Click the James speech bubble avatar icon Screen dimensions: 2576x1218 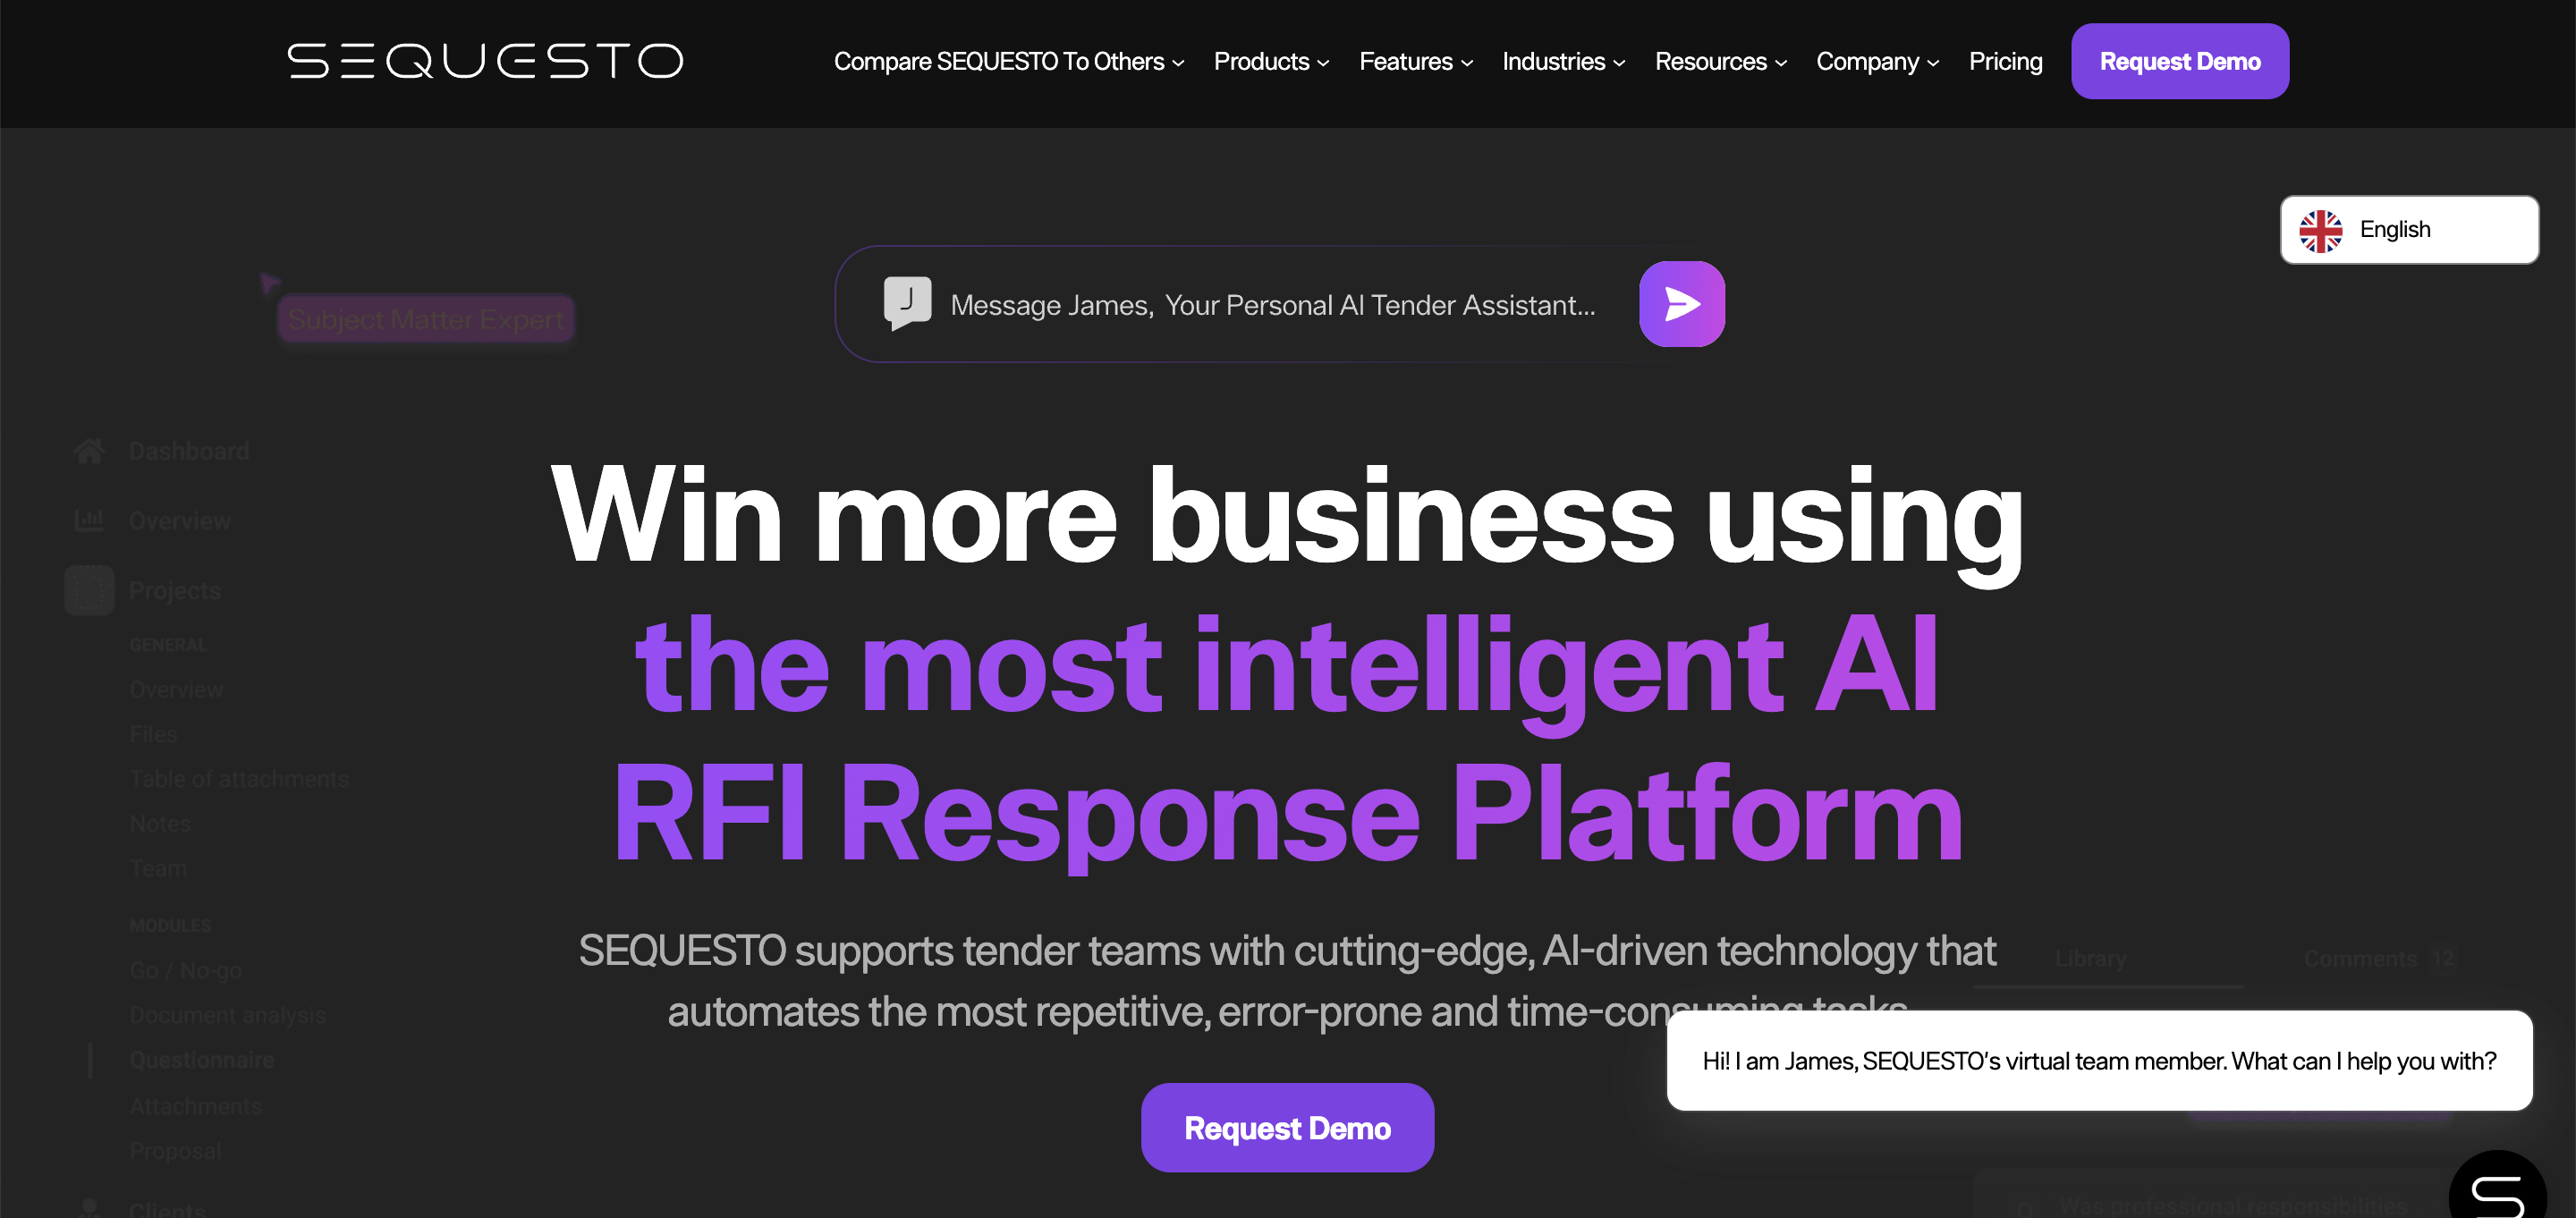[907, 302]
